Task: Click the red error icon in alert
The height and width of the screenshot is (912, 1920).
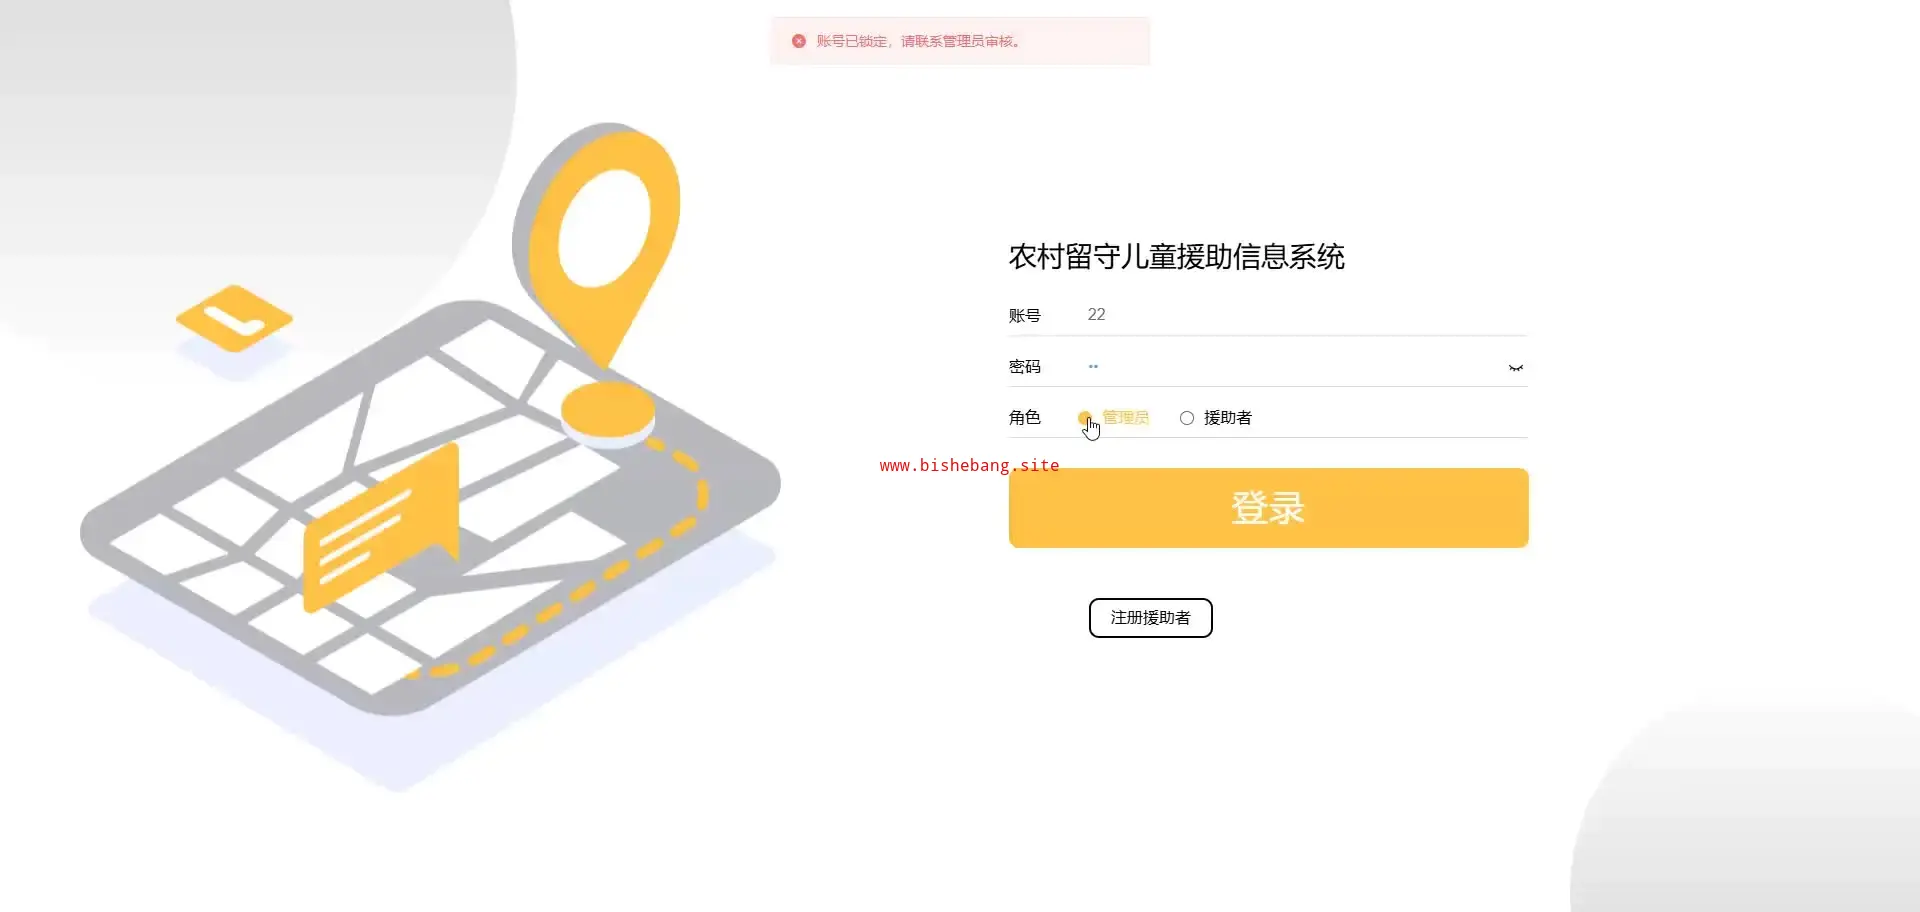Action: pyautogui.click(x=799, y=41)
